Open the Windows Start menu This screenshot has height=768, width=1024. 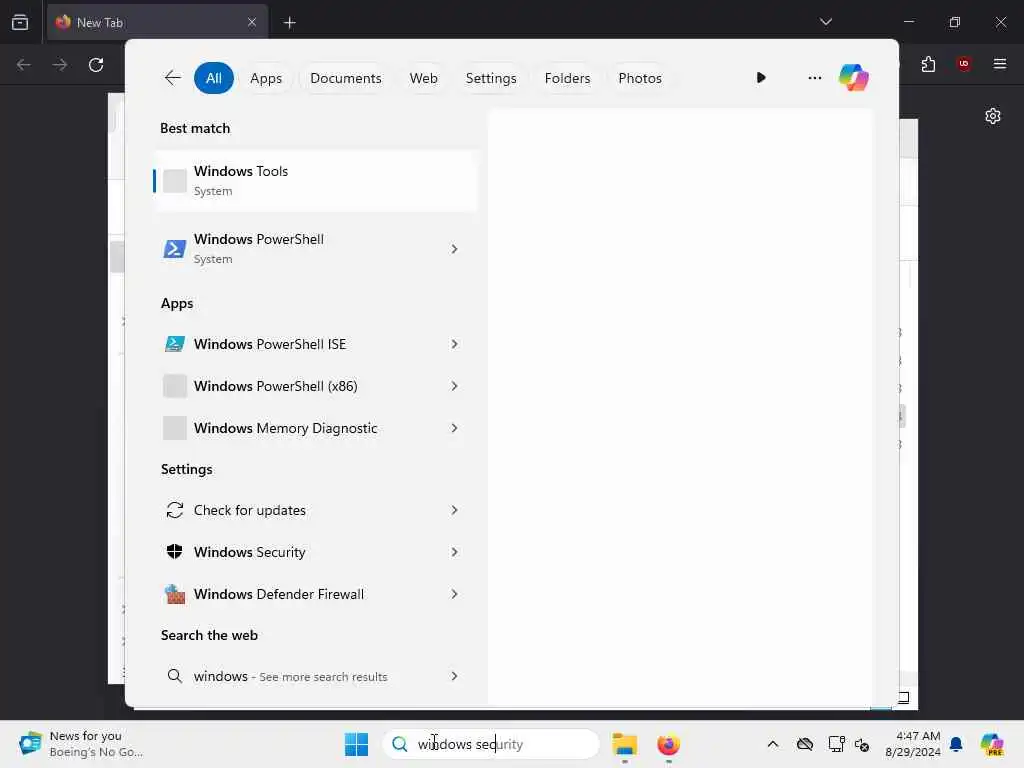[x=356, y=744]
